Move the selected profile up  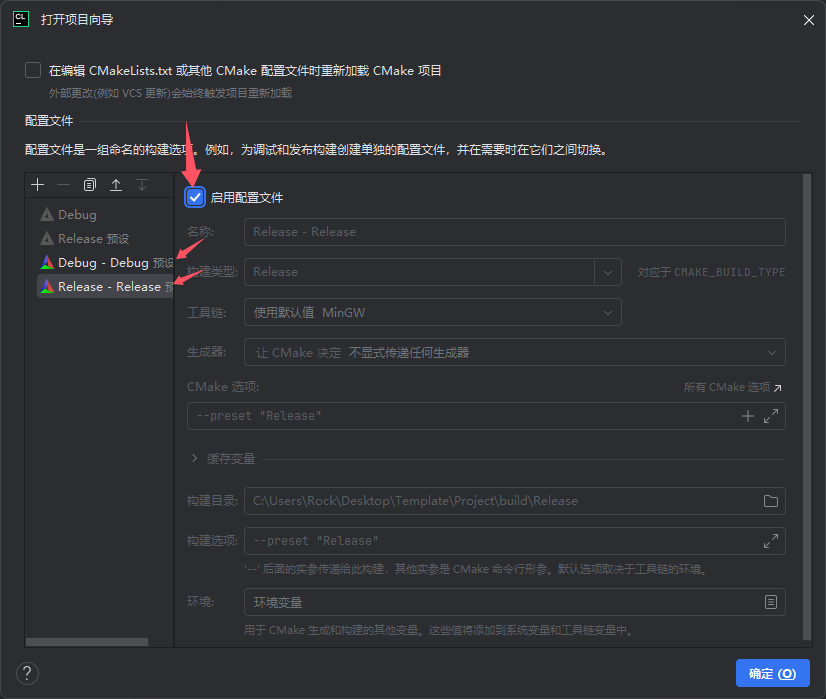[114, 184]
